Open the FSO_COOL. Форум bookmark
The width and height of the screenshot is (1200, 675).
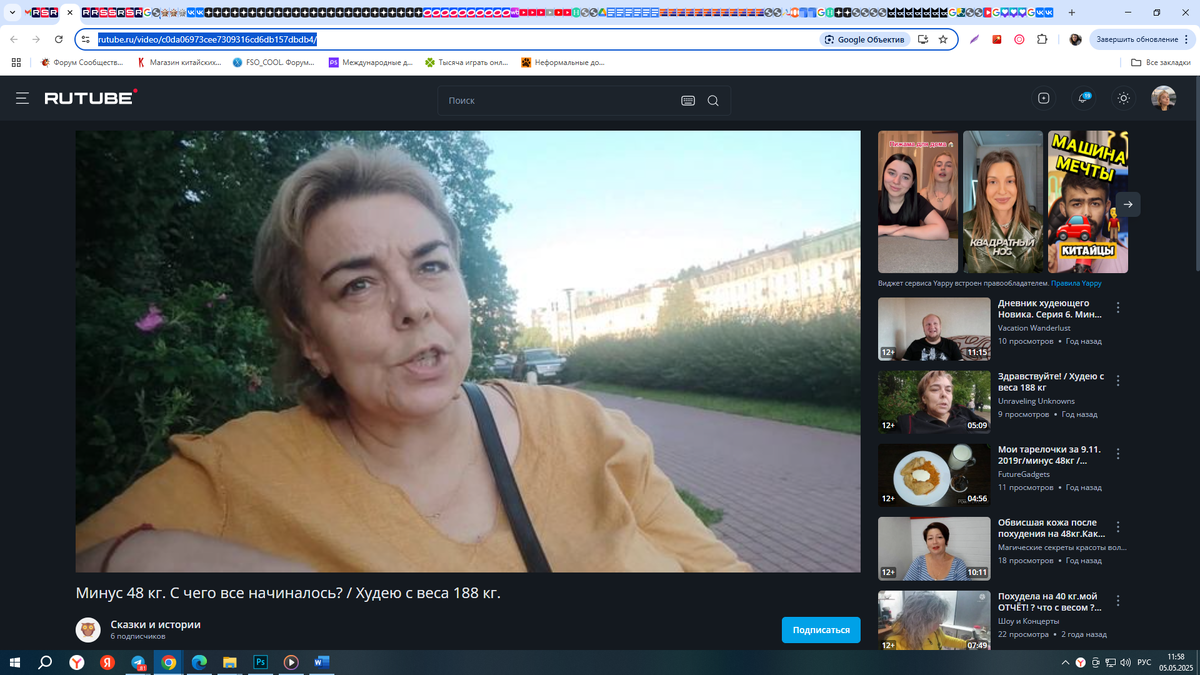tap(273, 62)
